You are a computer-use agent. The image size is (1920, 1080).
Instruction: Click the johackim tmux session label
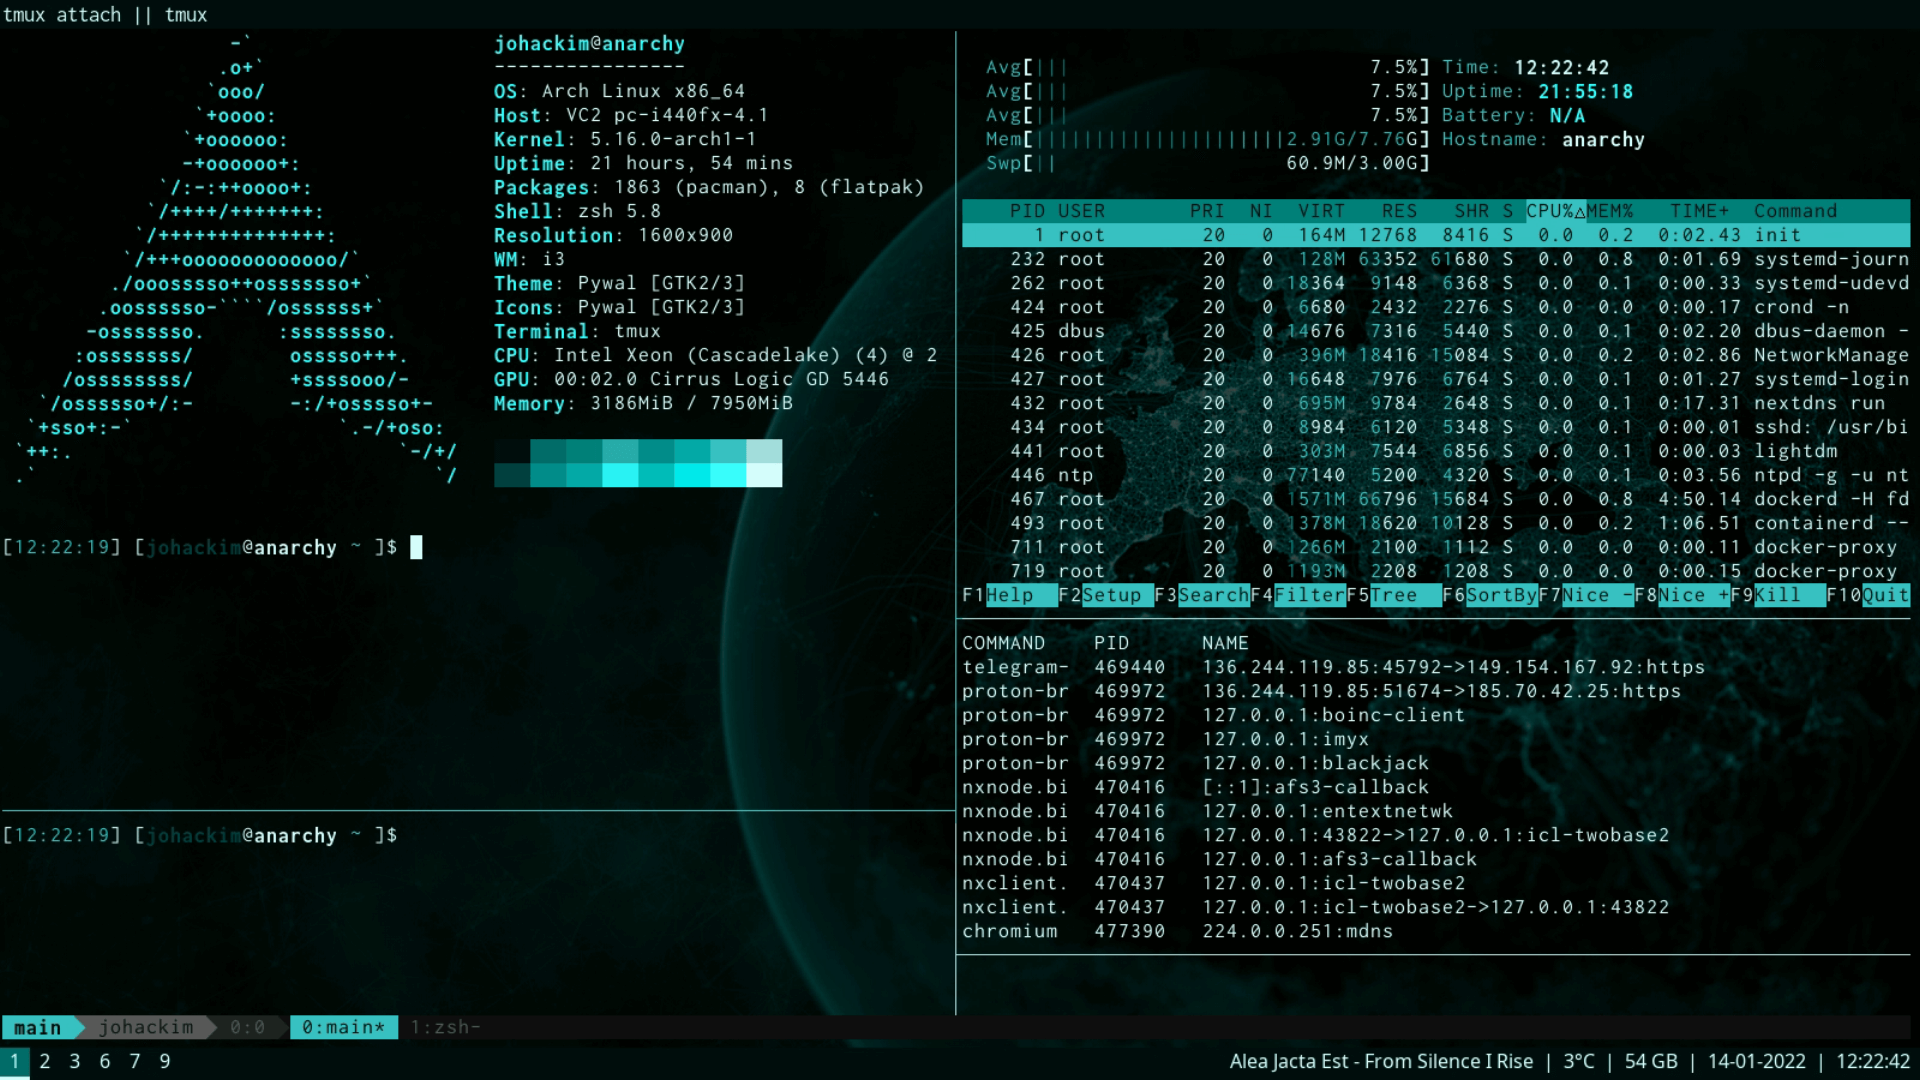(145, 1026)
